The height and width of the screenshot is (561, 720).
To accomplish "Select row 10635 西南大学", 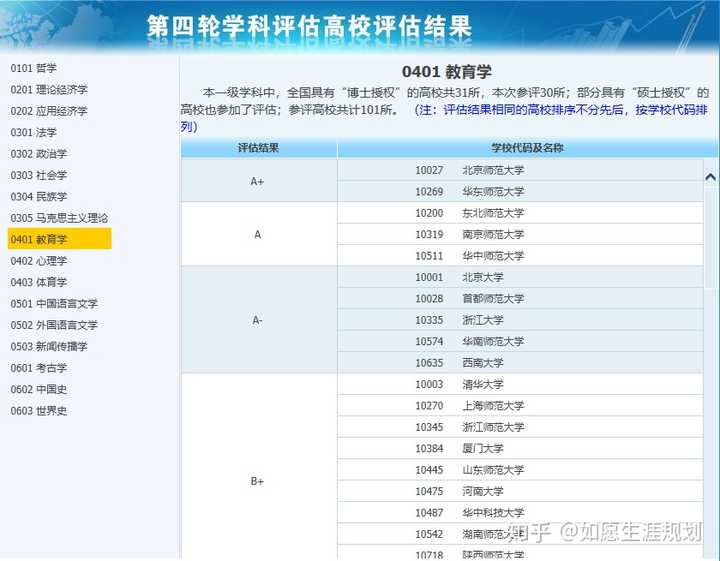I will (520, 363).
